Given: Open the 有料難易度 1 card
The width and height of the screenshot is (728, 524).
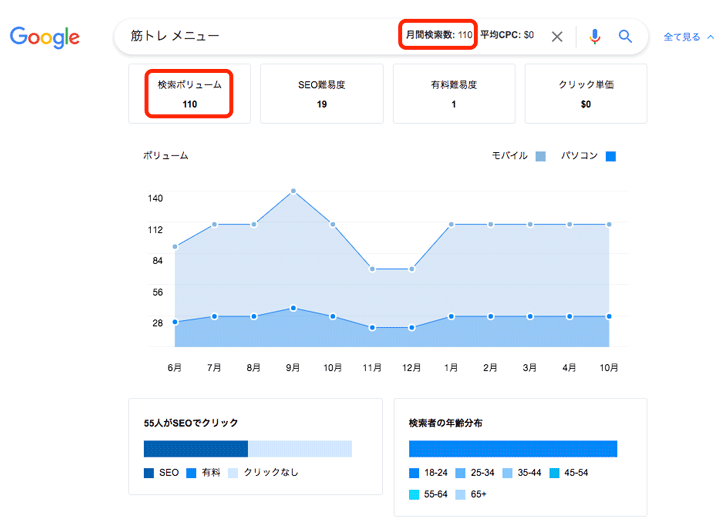Looking at the screenshot, I should (x=454, y=94).
